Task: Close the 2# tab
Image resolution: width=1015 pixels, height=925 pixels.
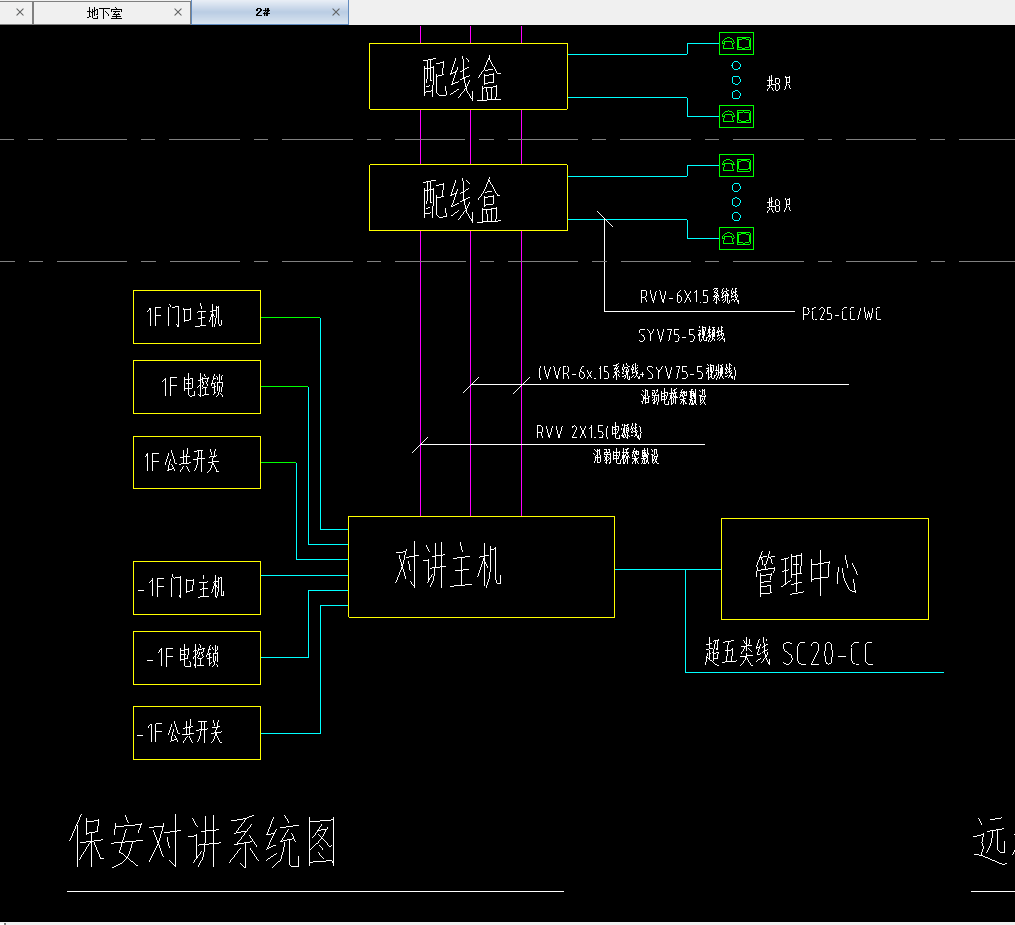Action: (x=335, y=12)
